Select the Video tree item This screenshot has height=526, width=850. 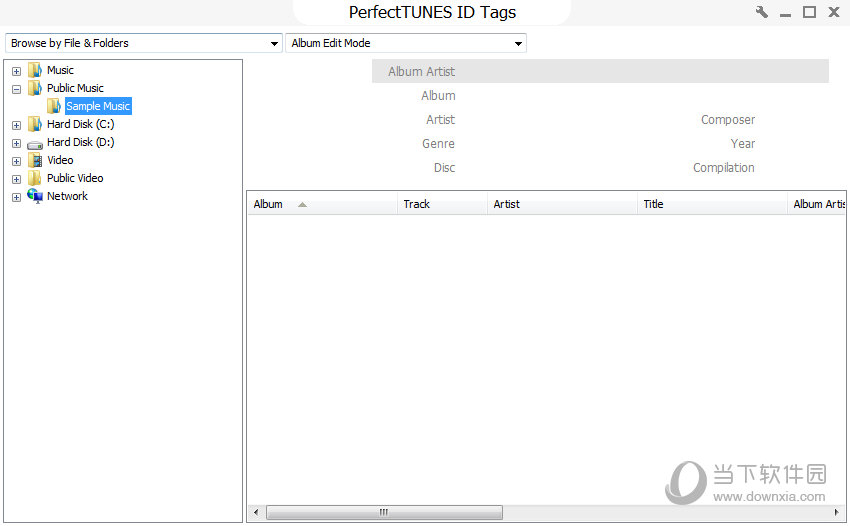[x=60, y=160]
